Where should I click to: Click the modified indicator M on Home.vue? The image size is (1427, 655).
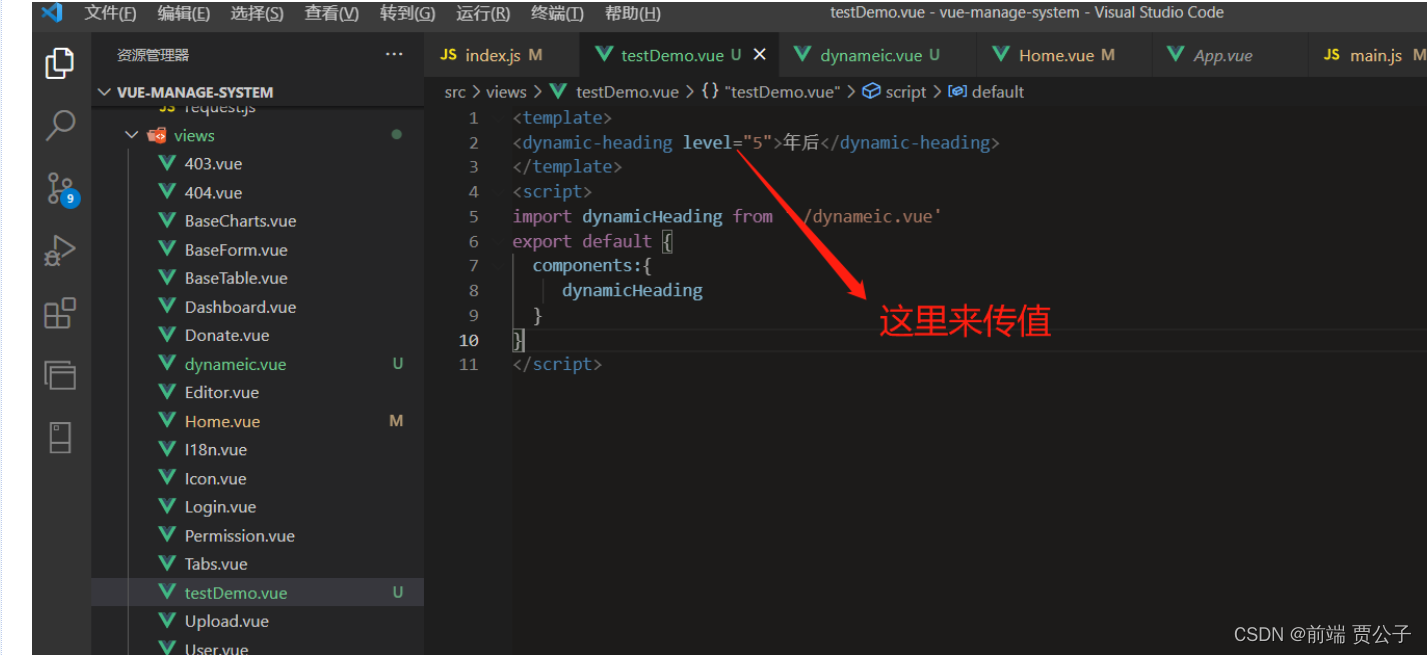396,420
